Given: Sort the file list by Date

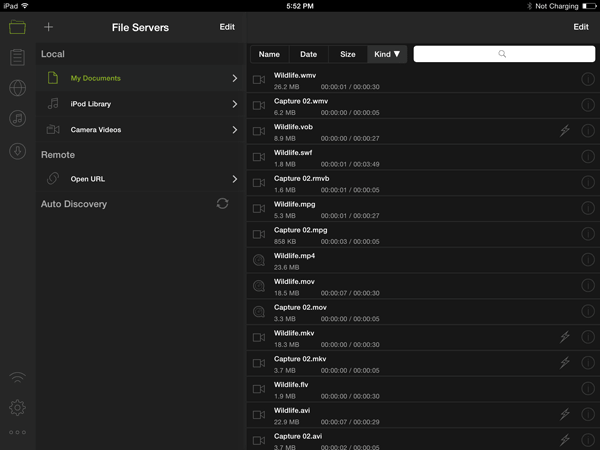Looking at the screenshot, I should pyautogui.click(x=308, y=54).
